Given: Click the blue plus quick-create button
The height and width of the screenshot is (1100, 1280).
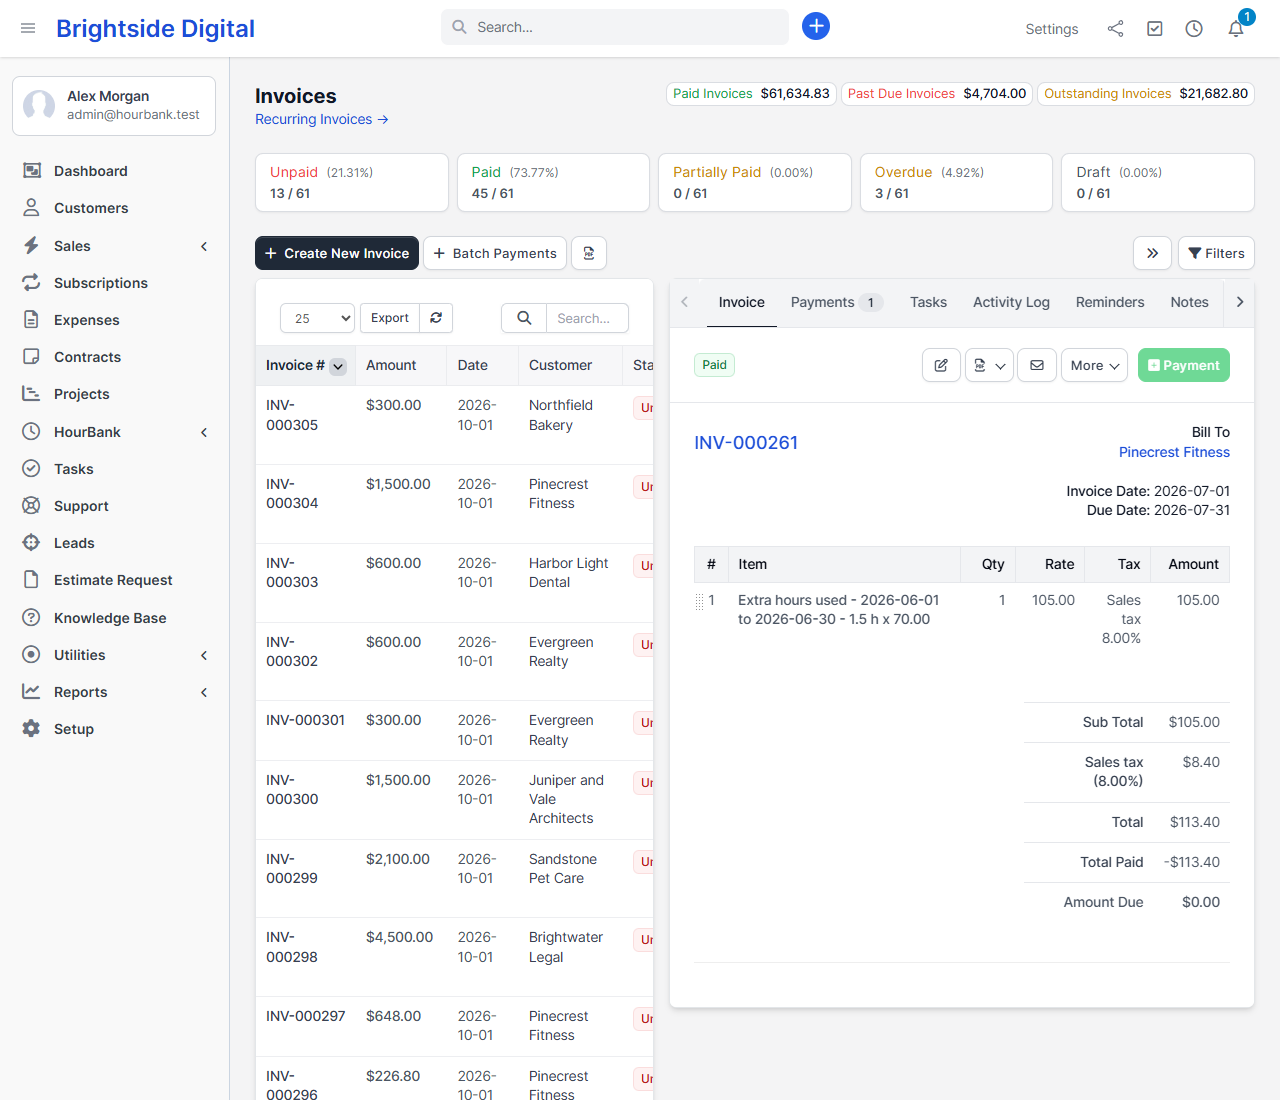Looking at the screenshot, I should 816,26.
